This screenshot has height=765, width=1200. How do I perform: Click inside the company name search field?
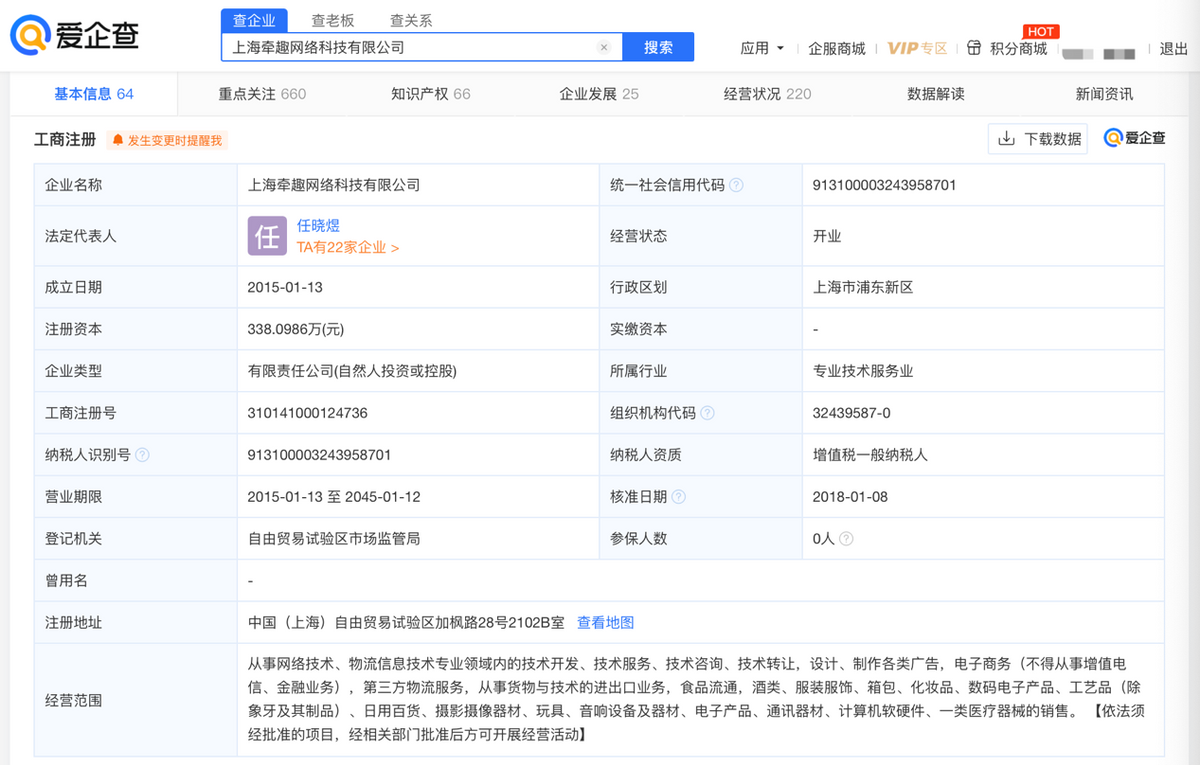400,47
